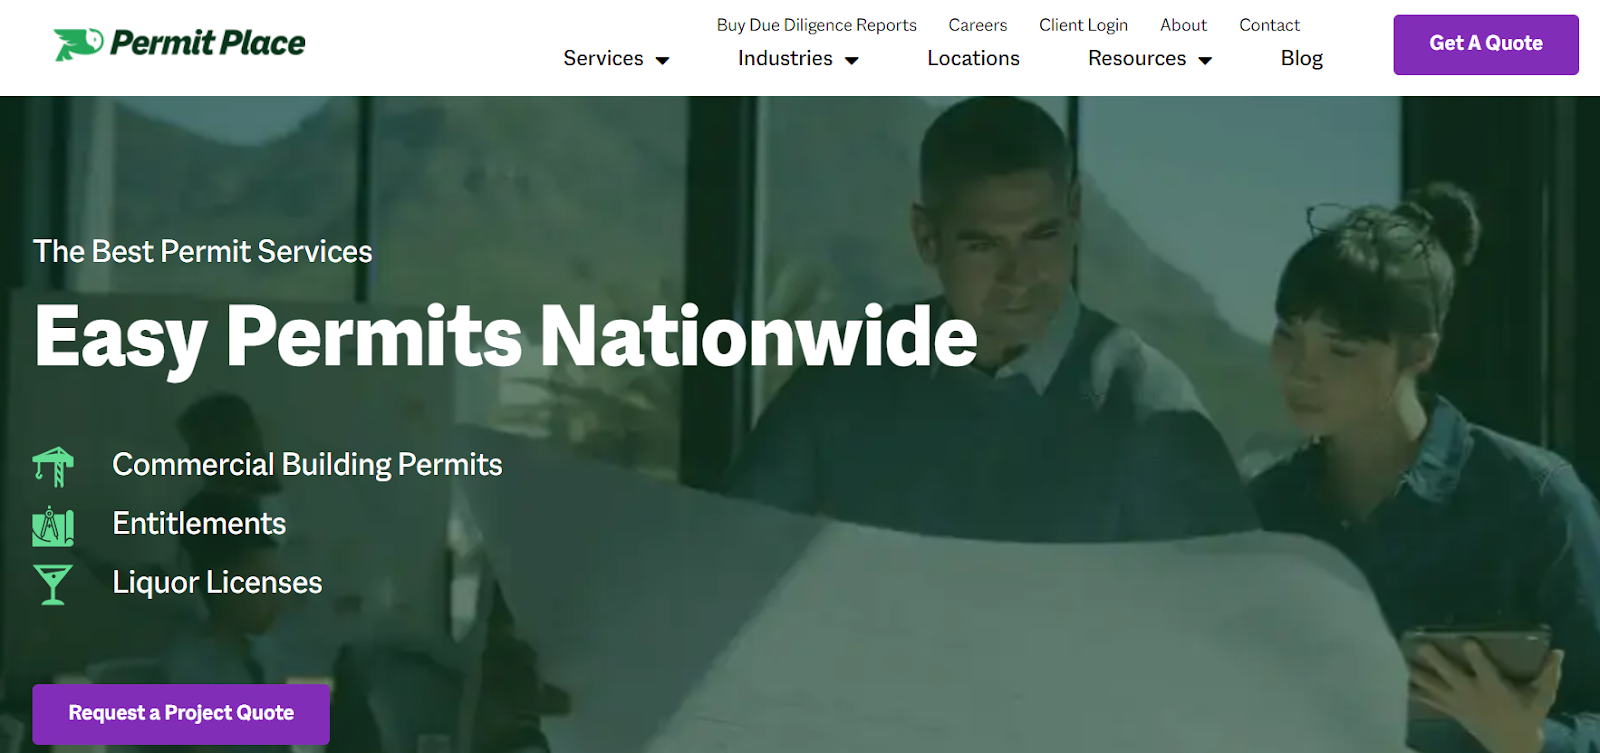Go to the Locations page
Viewport: 1600px width, 753px height.
[x=973, y=58]
